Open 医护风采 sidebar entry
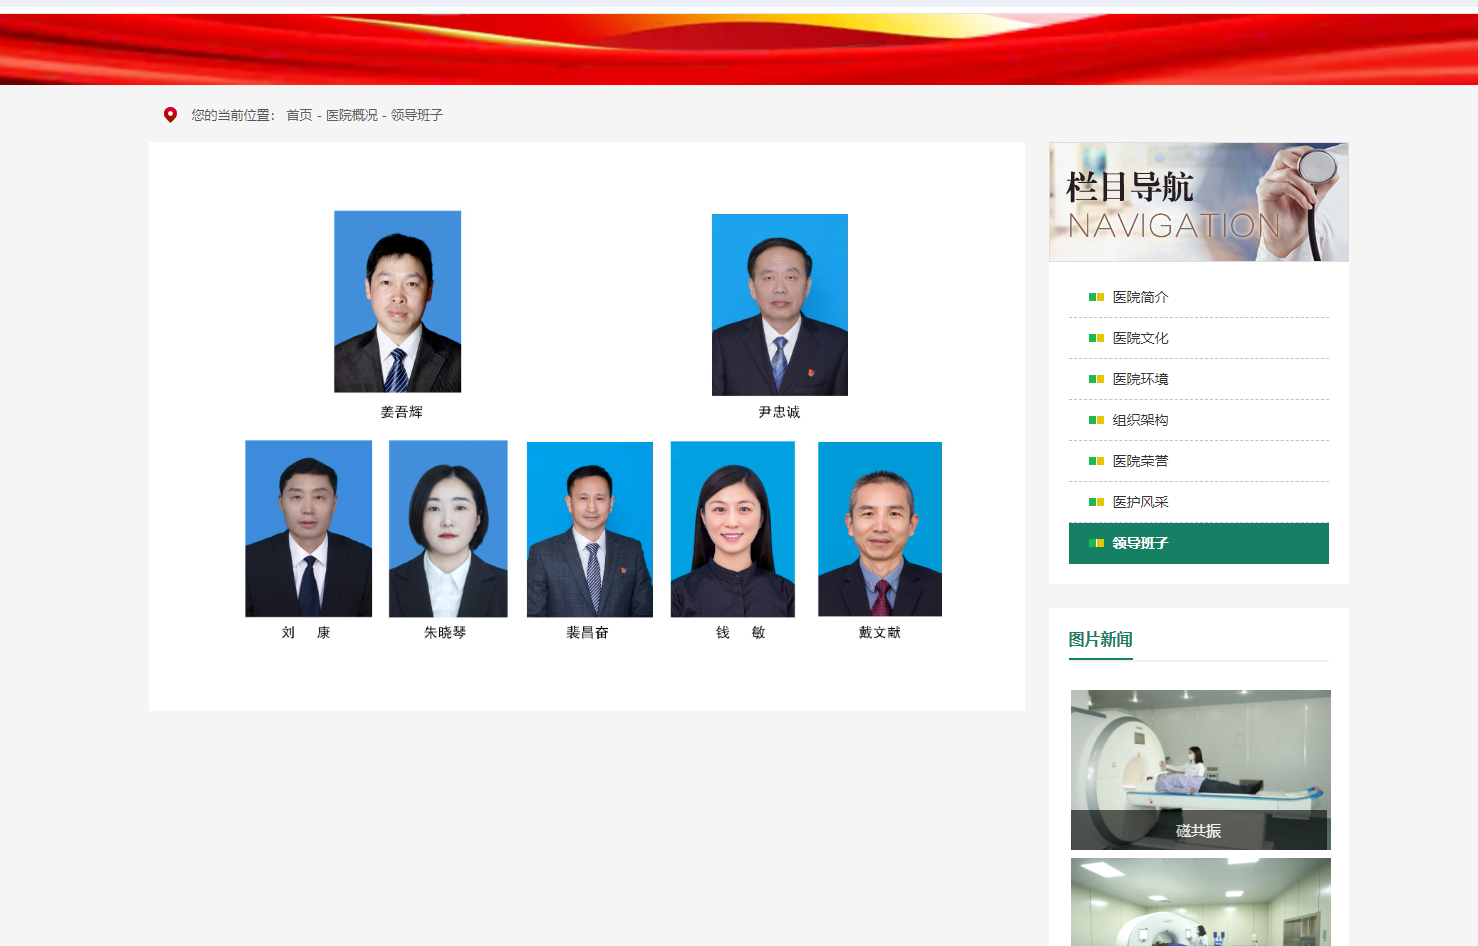The image size is (1478, 946). 1199,502
